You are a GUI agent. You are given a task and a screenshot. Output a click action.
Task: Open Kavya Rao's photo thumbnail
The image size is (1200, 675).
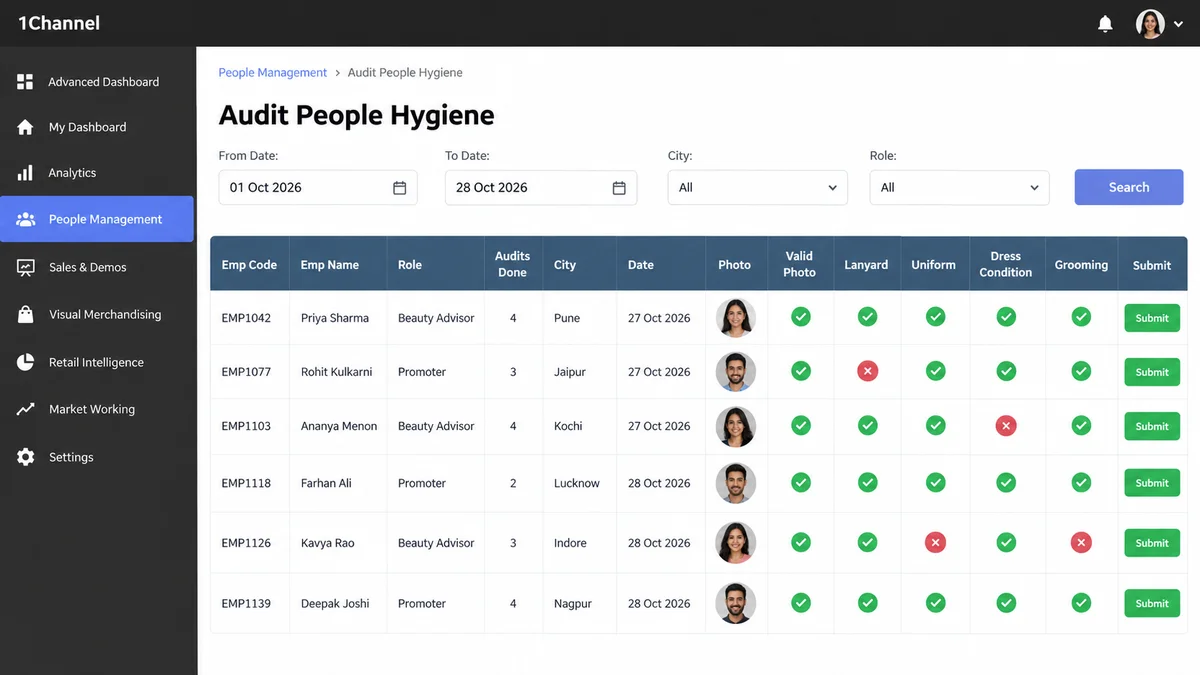pyautogui.click(x=735, y=543)
